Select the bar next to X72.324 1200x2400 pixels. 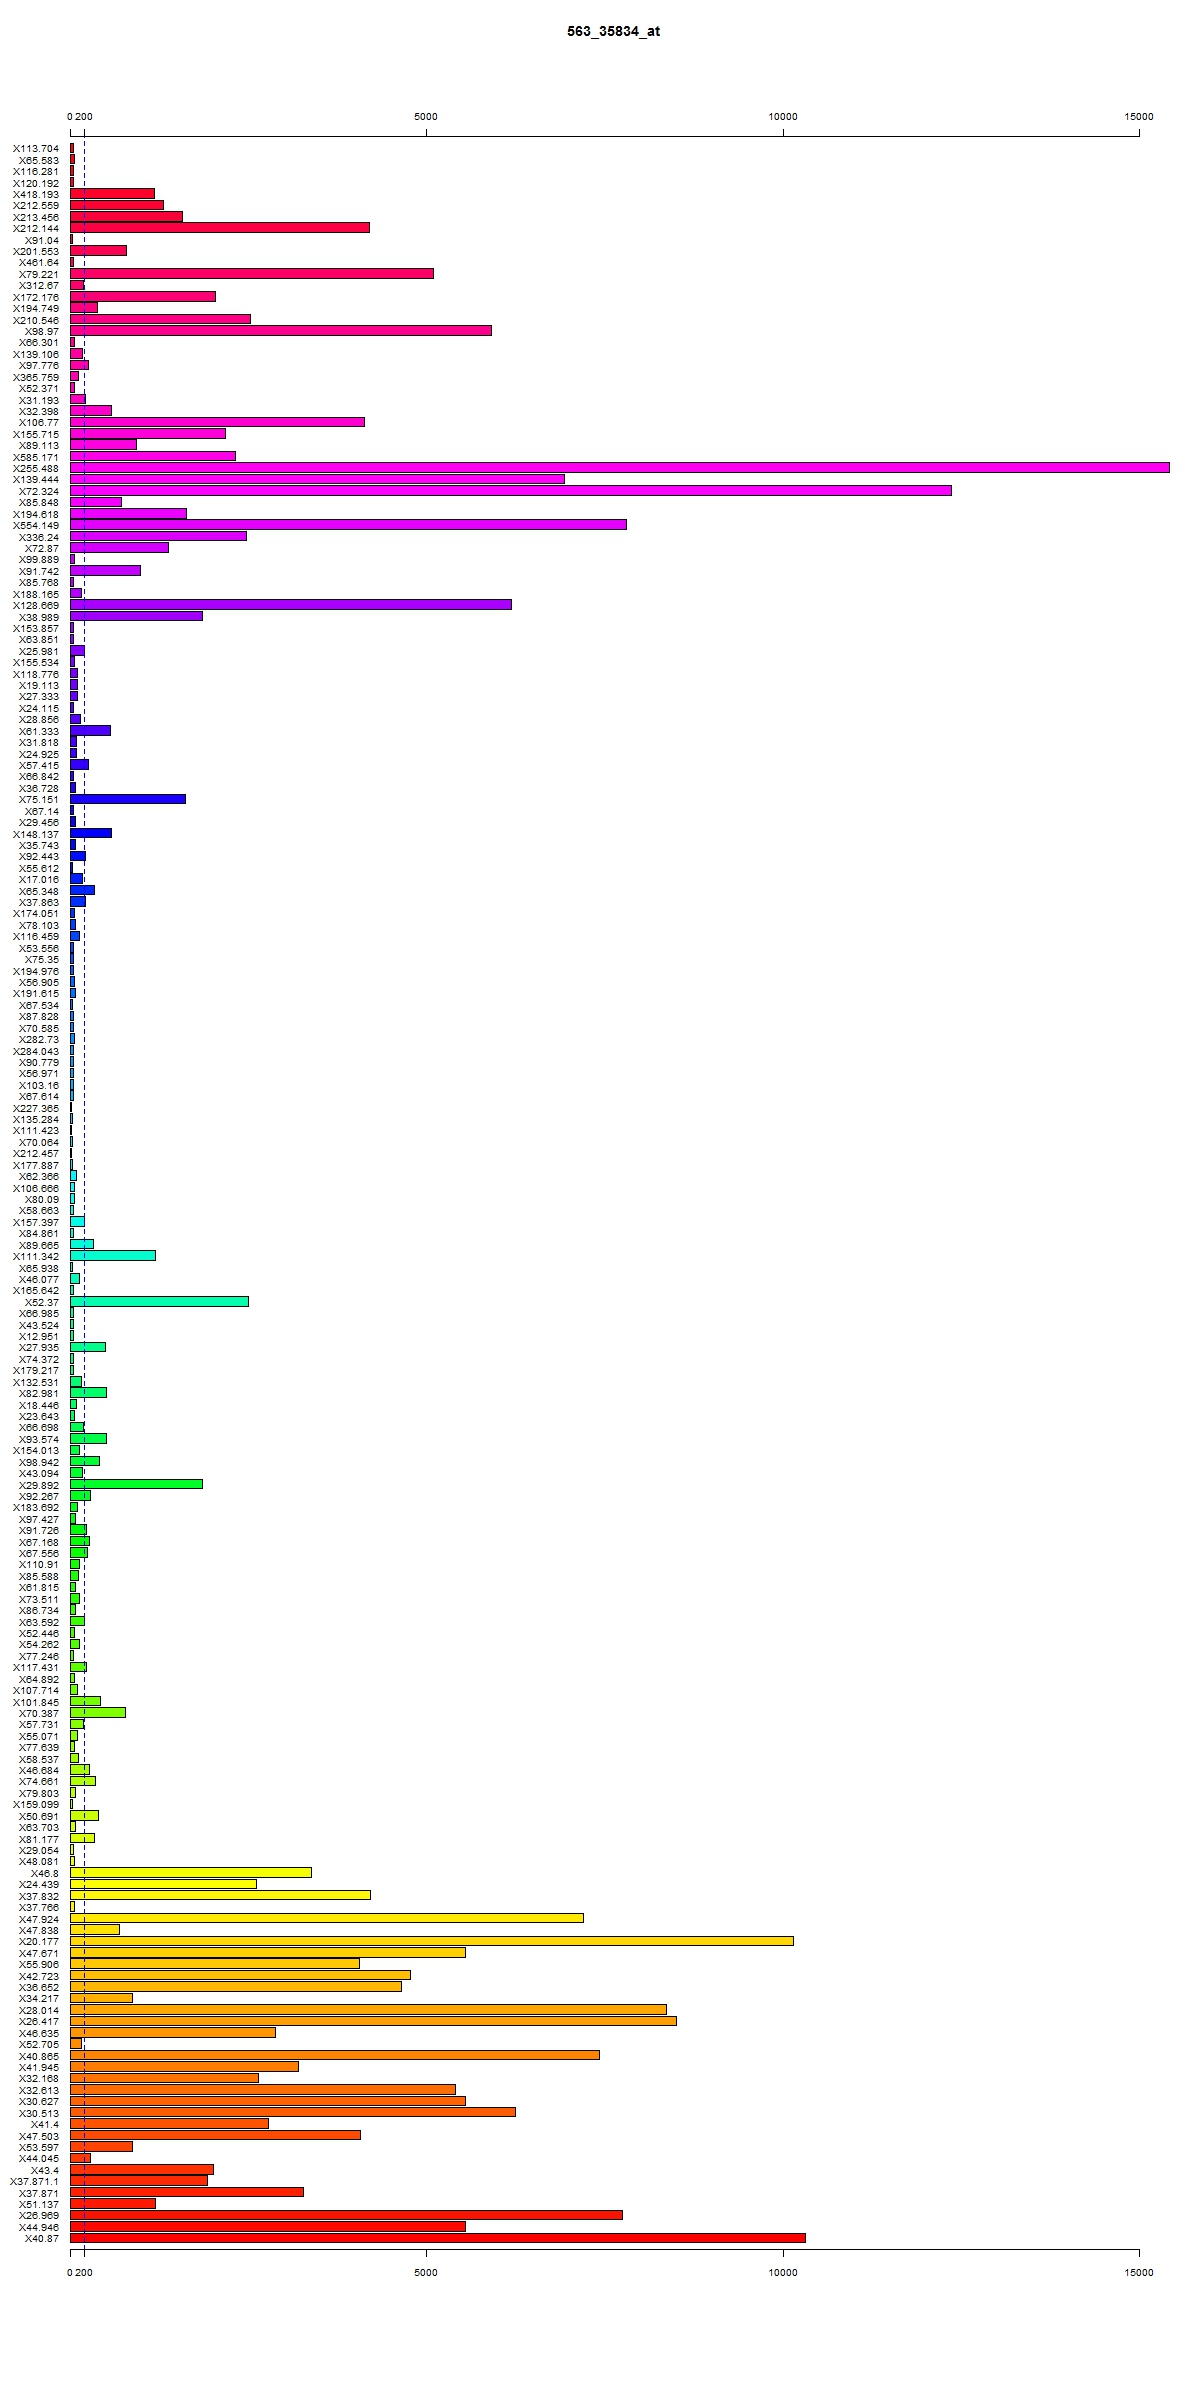[511, 490]
